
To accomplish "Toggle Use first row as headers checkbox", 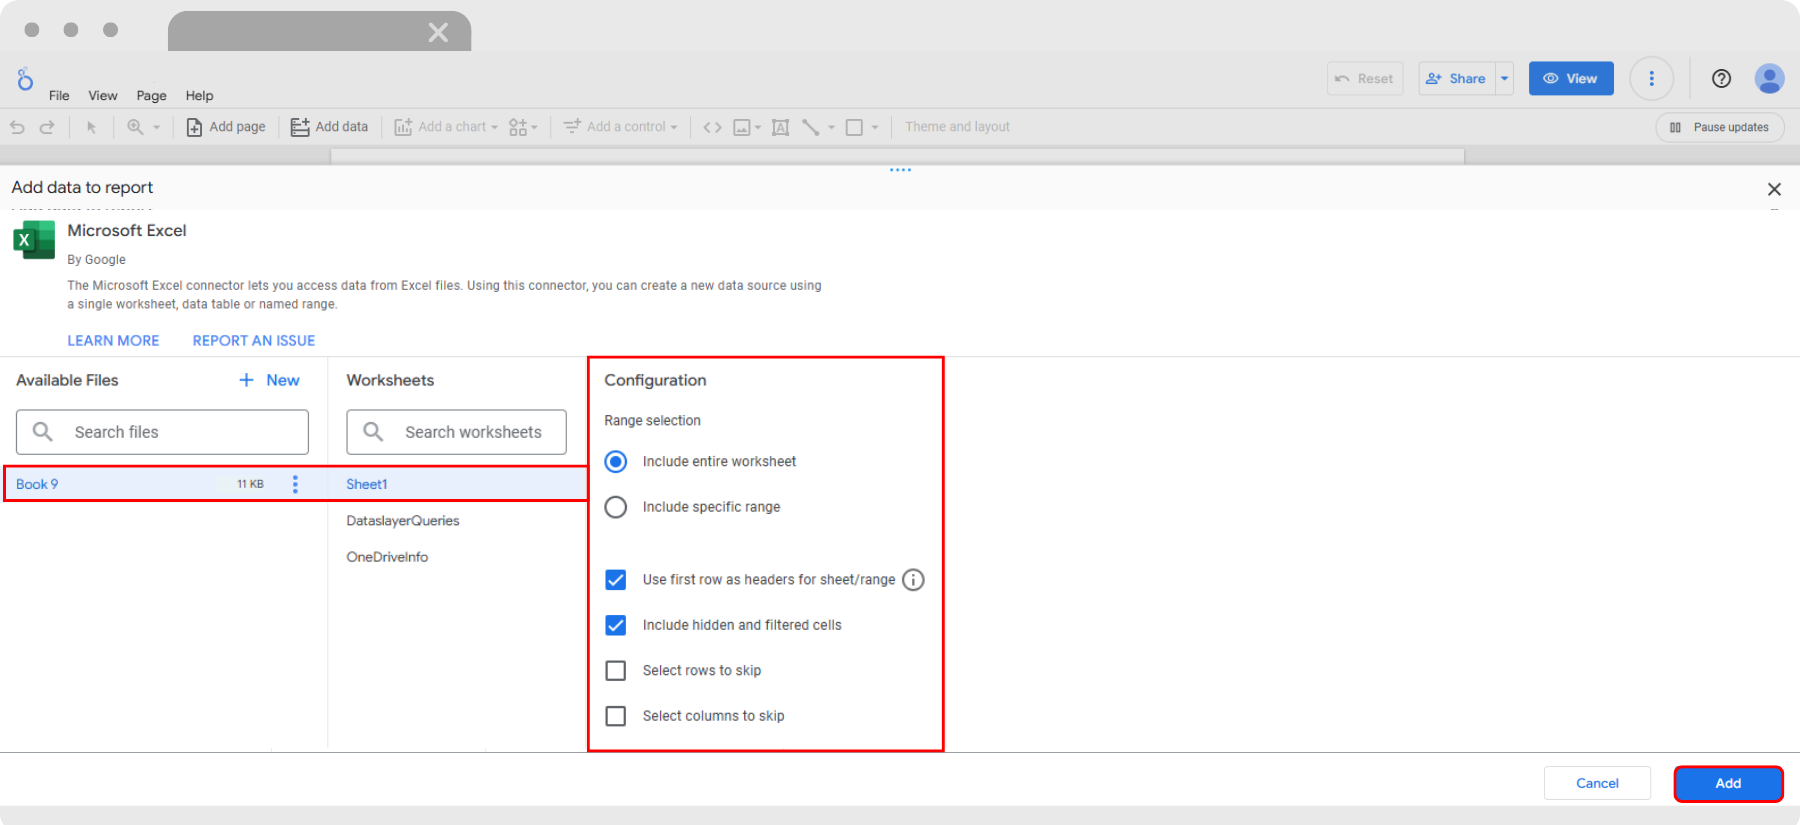I will [x=616, y=580].
